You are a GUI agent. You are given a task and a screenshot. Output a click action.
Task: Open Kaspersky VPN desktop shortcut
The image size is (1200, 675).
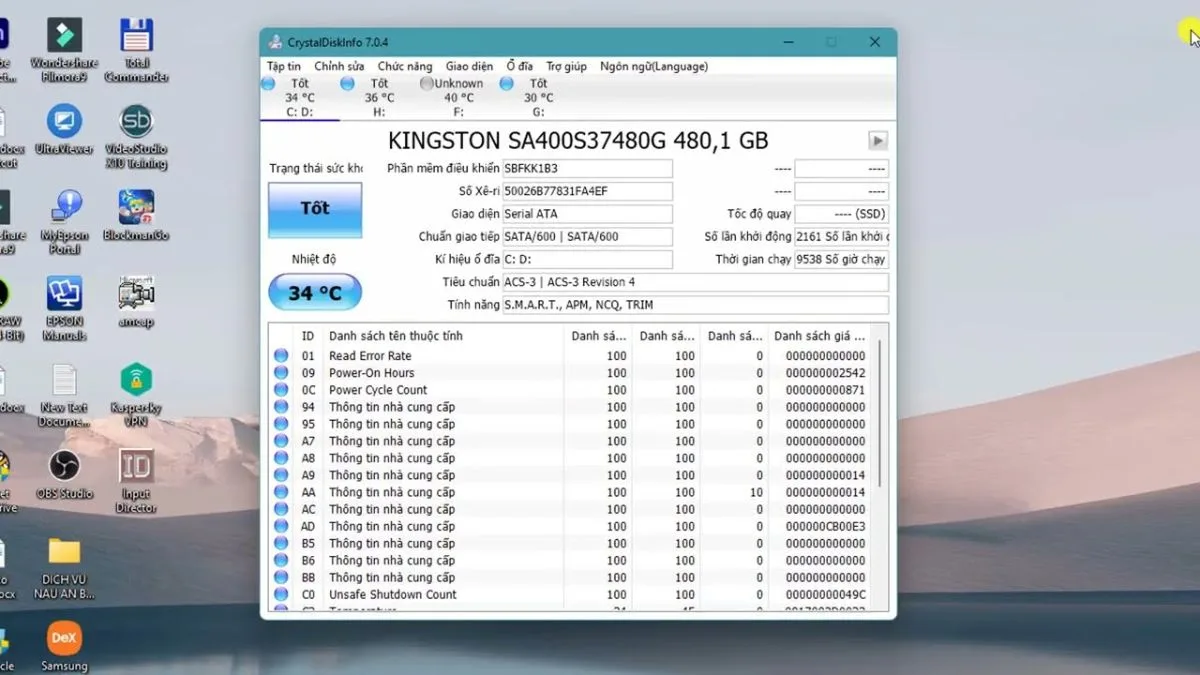point(136,381)
